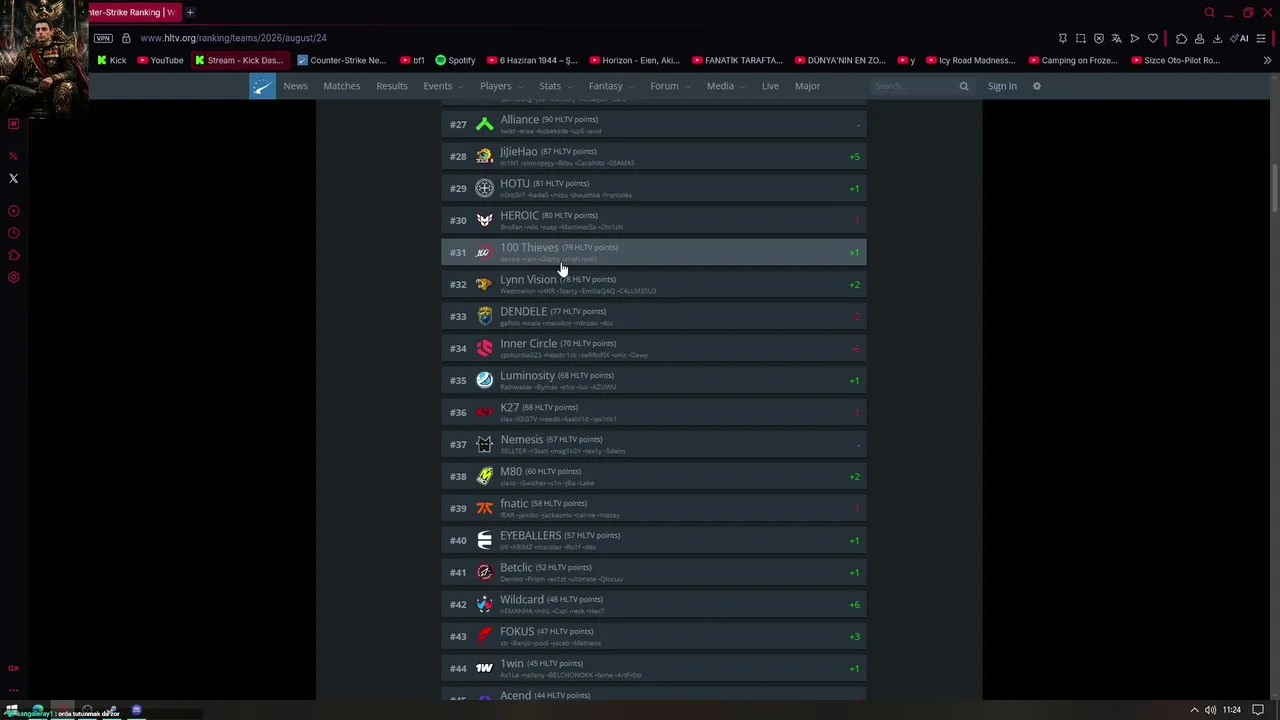The width and height of the screenshot is (1280, 720).
Task: Expand the Events dropdown menu
Action: (x=444, y=86)
